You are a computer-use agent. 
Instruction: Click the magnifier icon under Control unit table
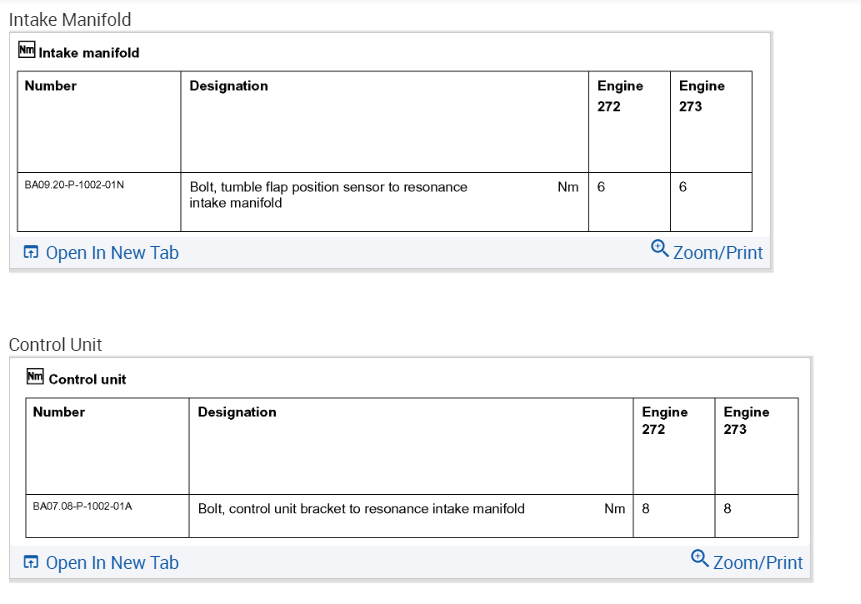point(700,558)
